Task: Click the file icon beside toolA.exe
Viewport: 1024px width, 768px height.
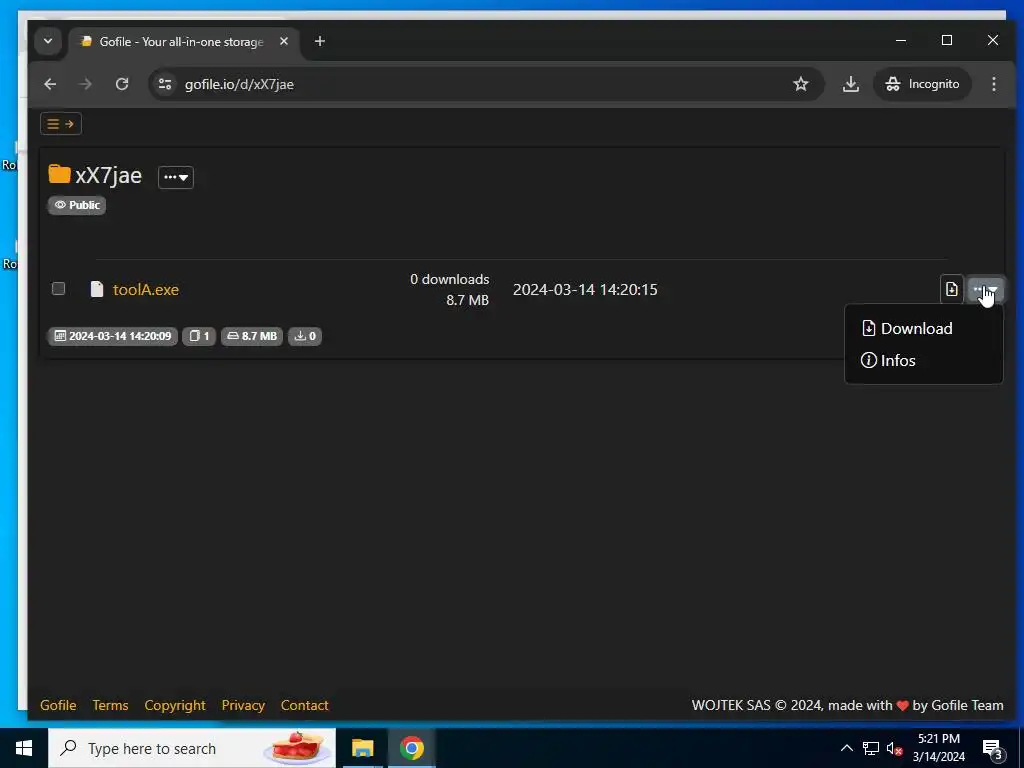Action: click(97, 289)
